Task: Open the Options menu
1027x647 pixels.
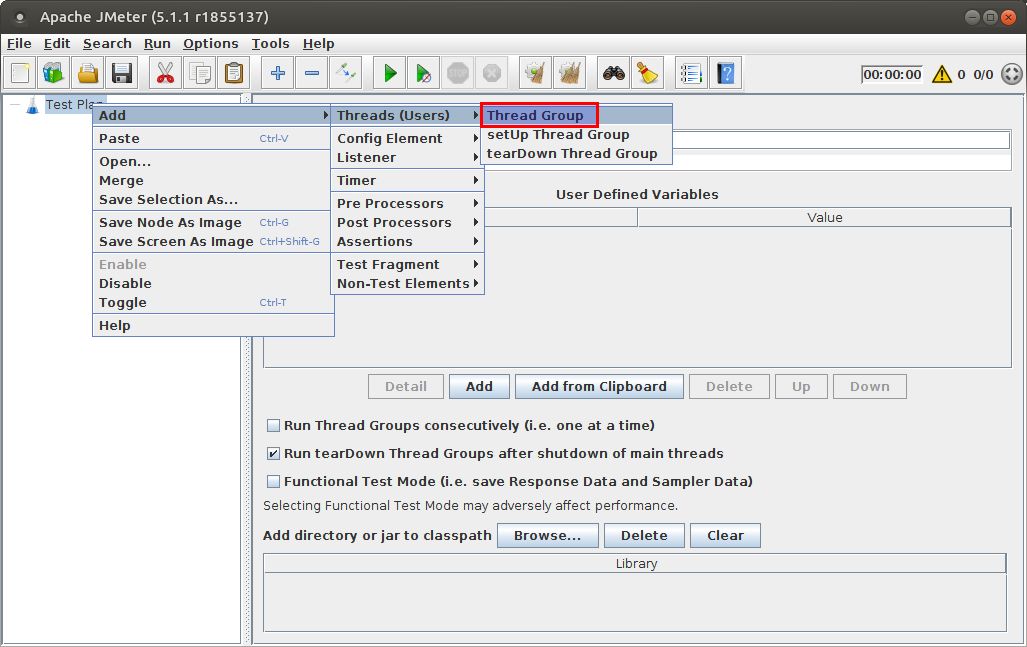Action: 210,44
